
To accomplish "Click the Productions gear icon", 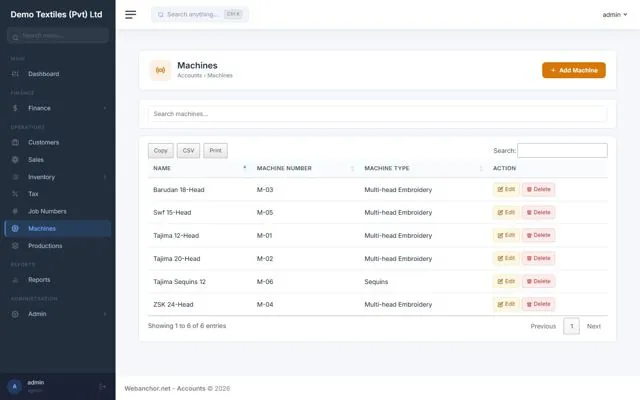I will pyautogui.click(x=15, y=246).
